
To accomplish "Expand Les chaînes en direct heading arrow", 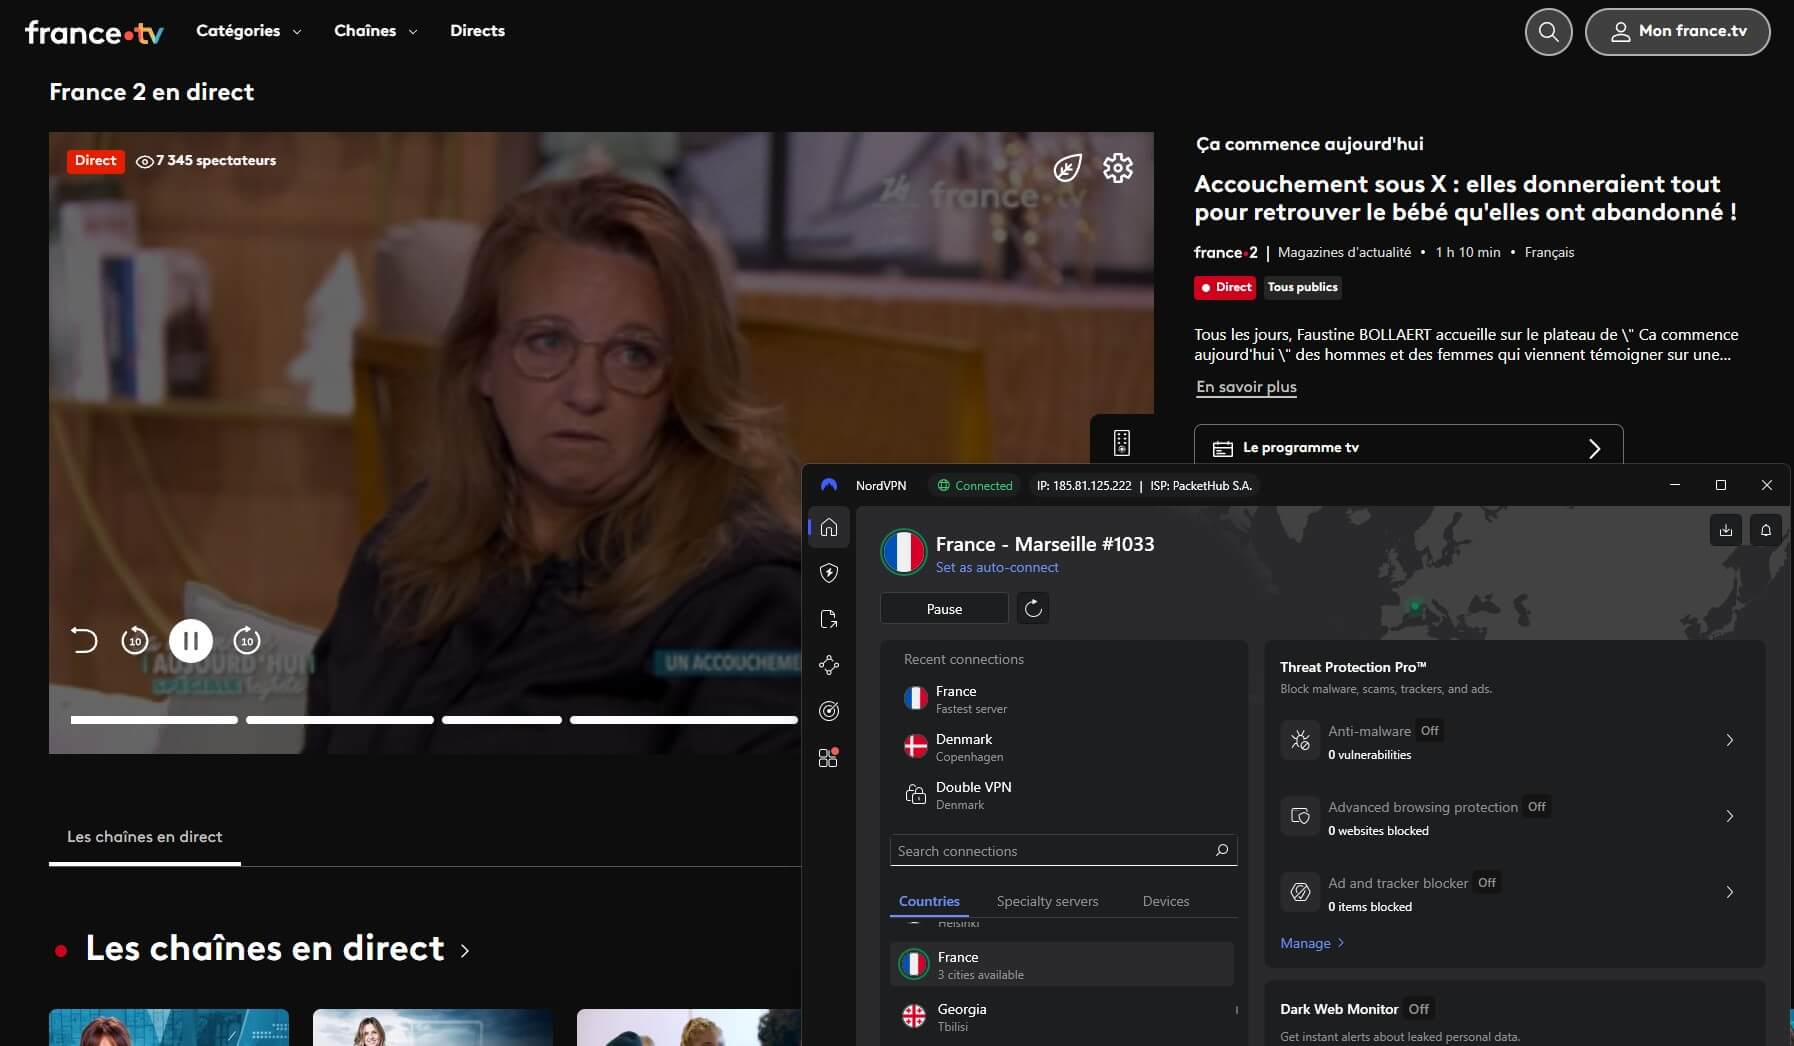I will pos(464,950).
